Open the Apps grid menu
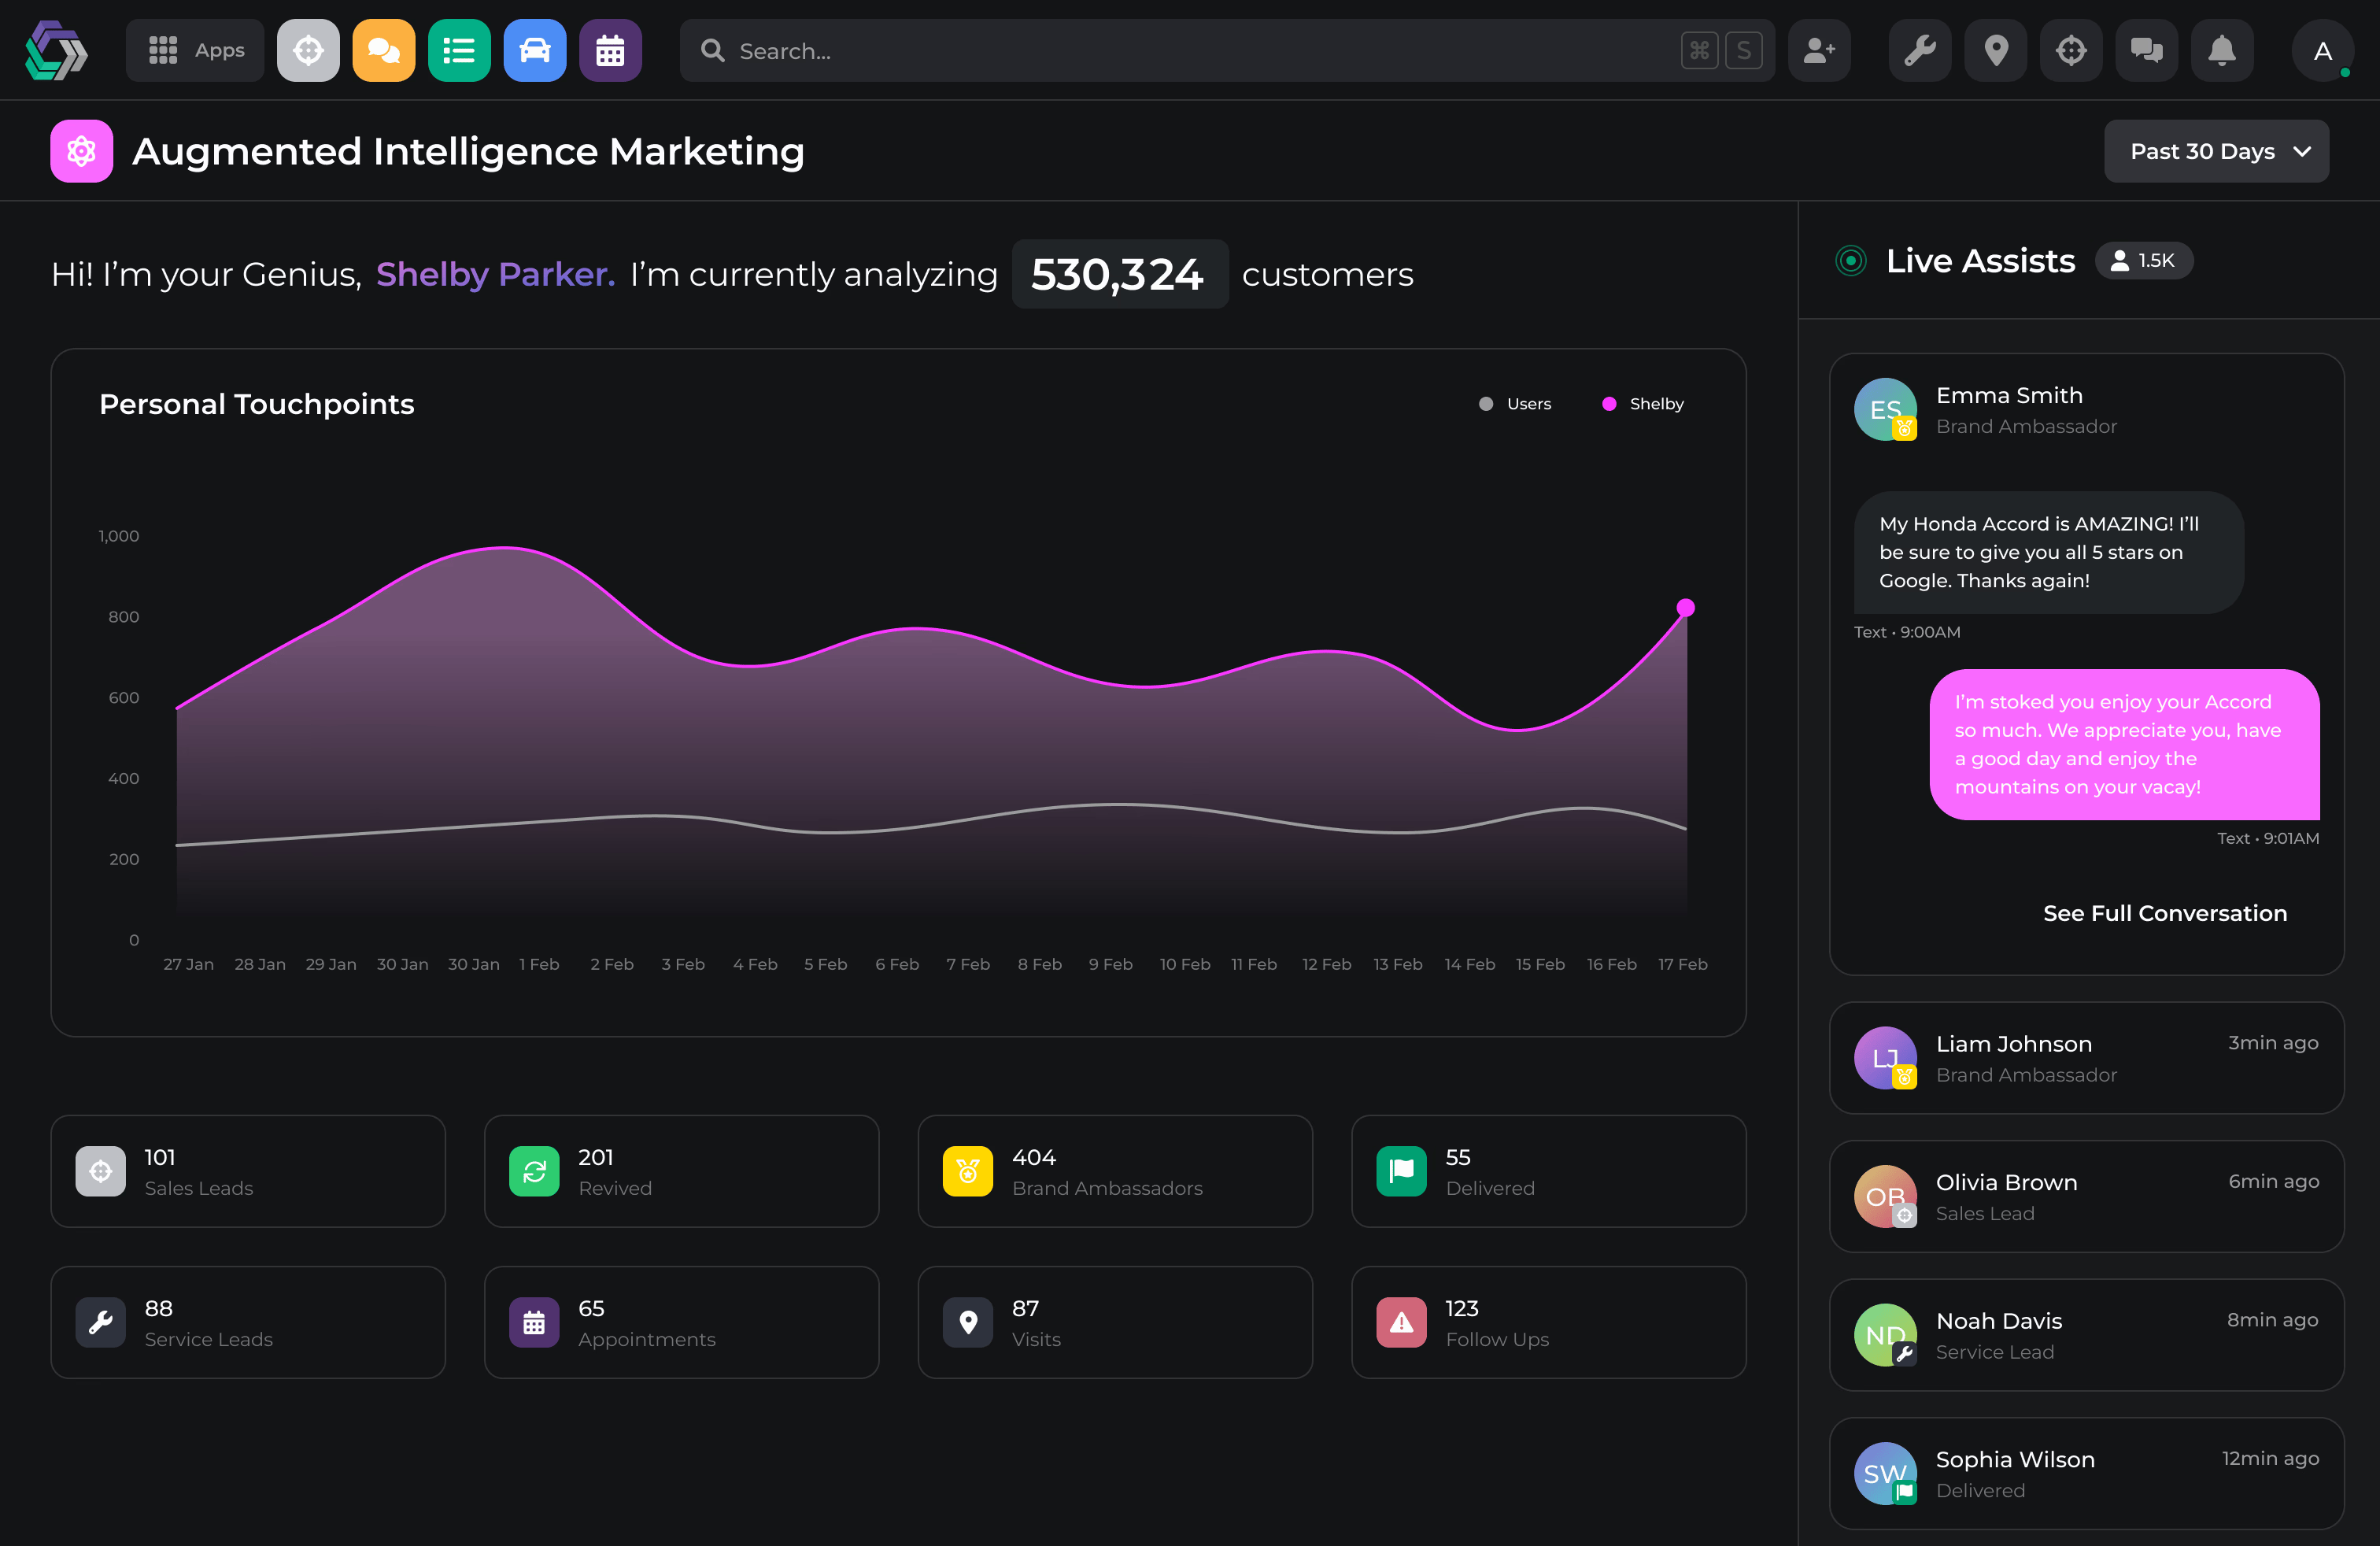The height and width of the screenshot is (1546, 2380). [195, 50]
